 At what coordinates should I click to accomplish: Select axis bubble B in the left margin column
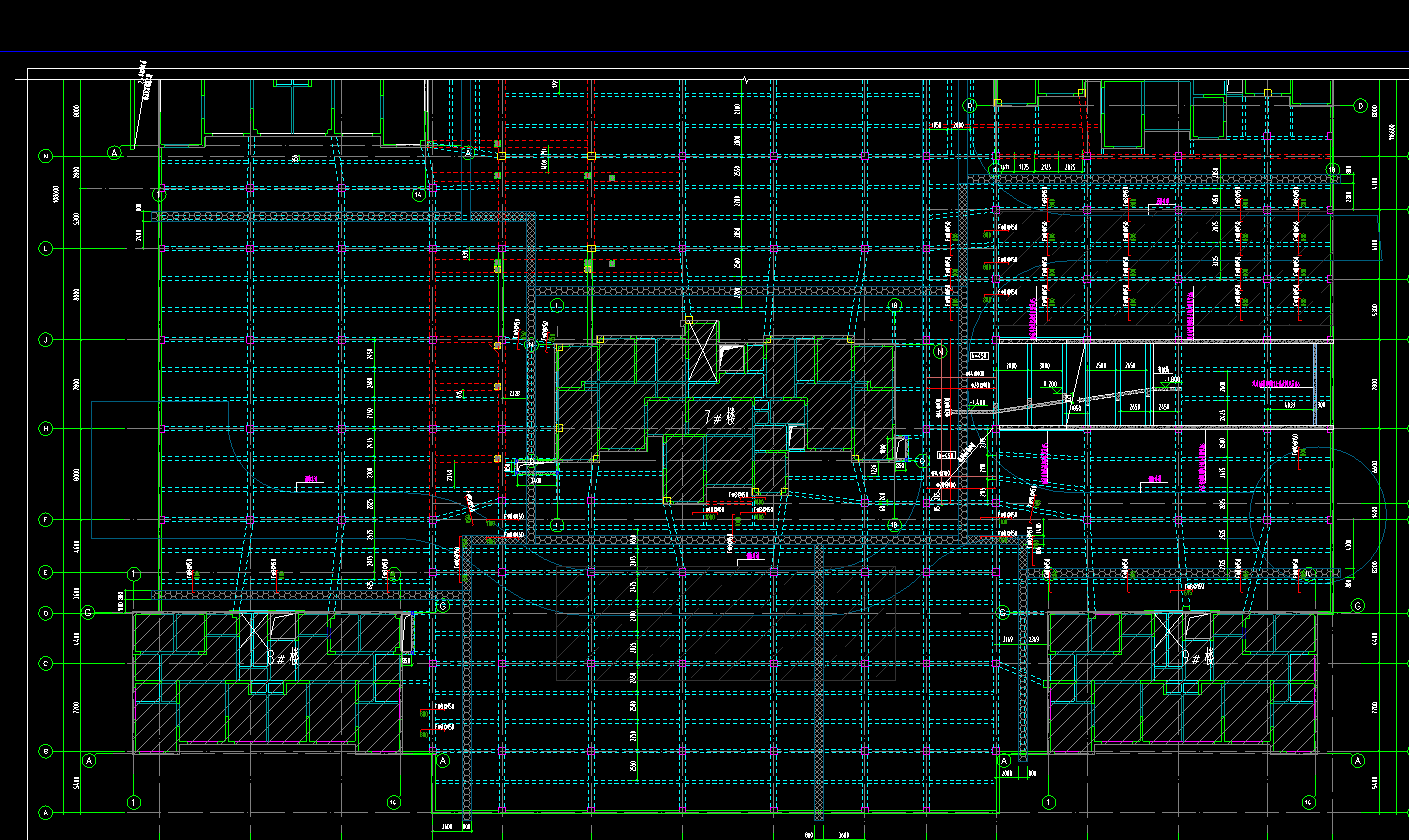point(45,751)
